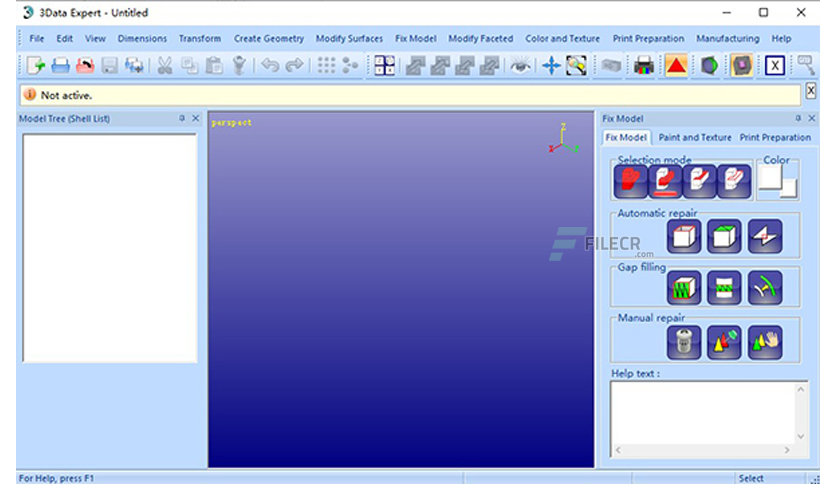
Task: Toggle the four-viewport layout icon
Action: coord(384,66)
